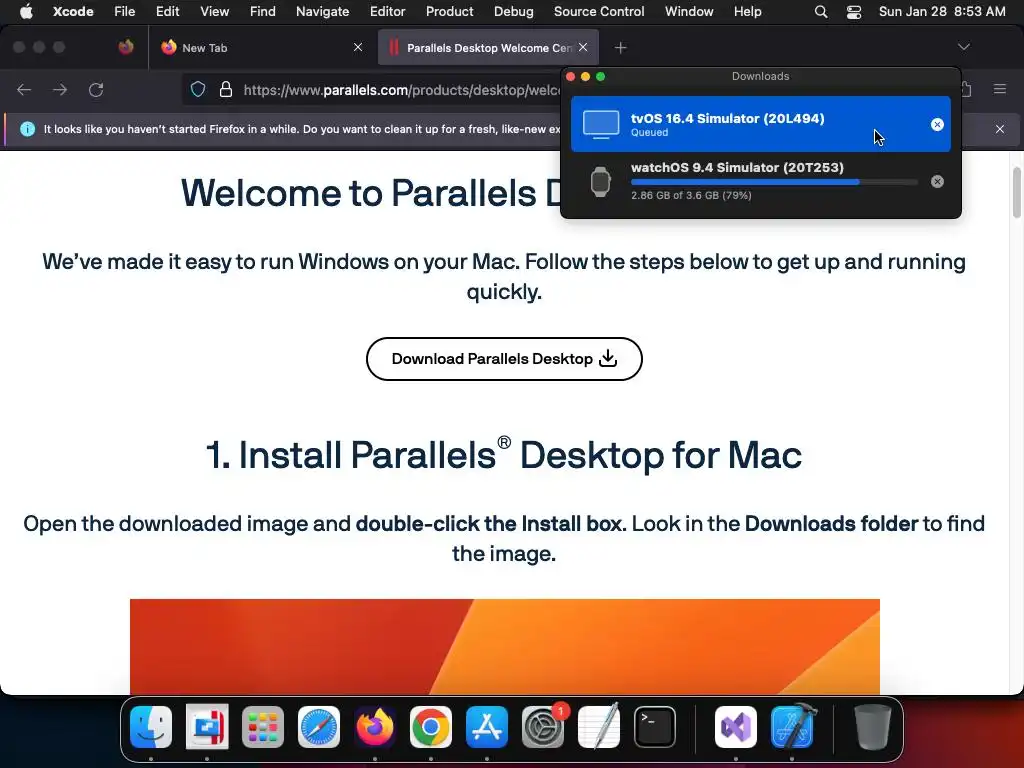Open the Help menu
Viewport: 1024px width, 768px height.
tap(747, 11)
